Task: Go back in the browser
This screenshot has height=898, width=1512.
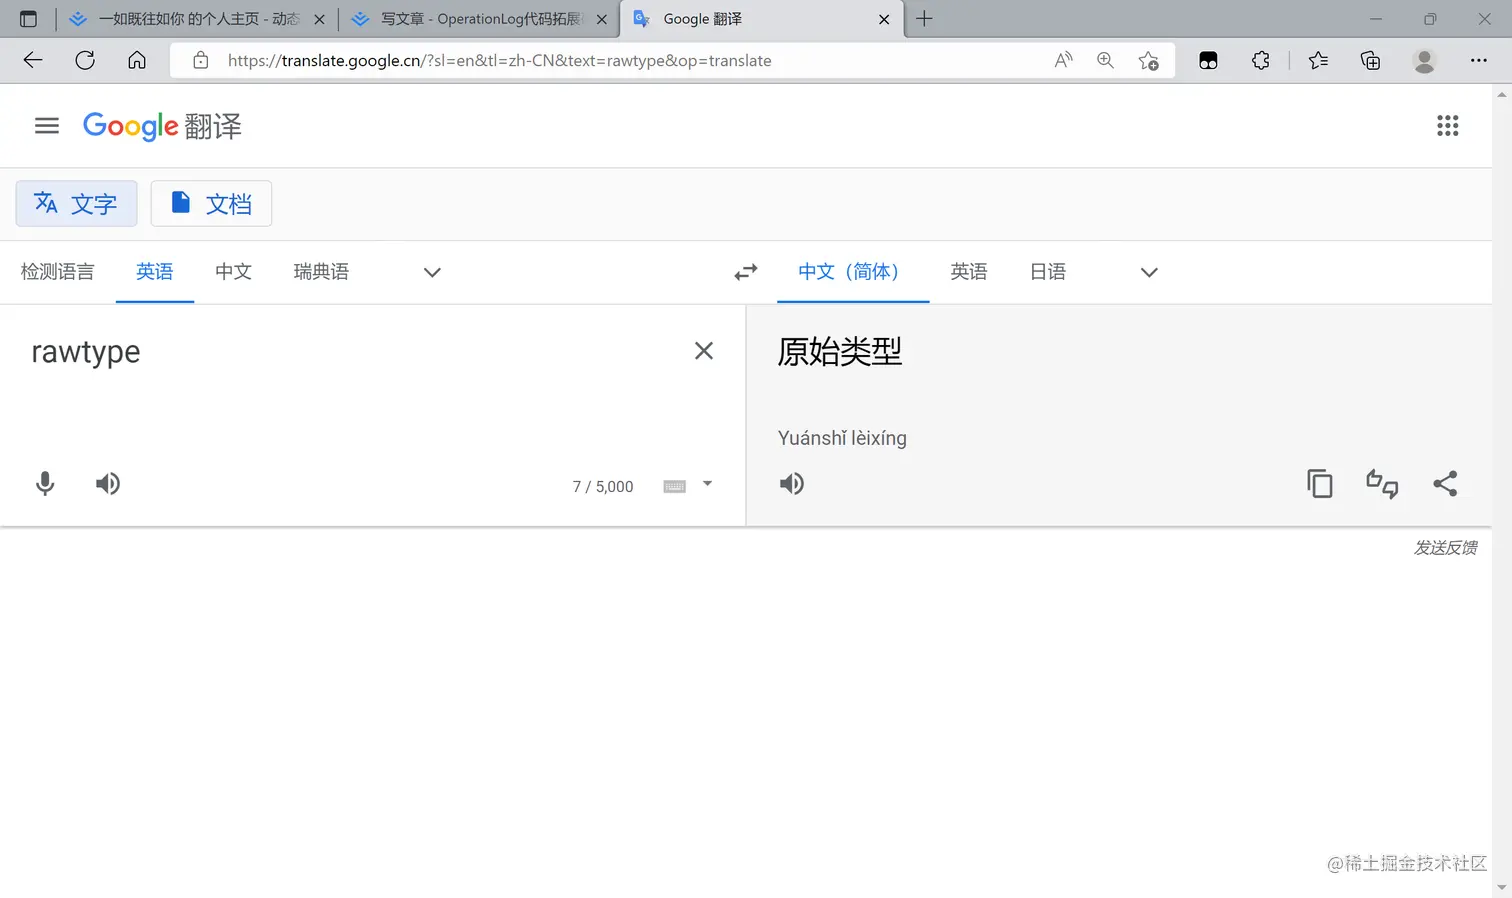Action: pos(33,60)
